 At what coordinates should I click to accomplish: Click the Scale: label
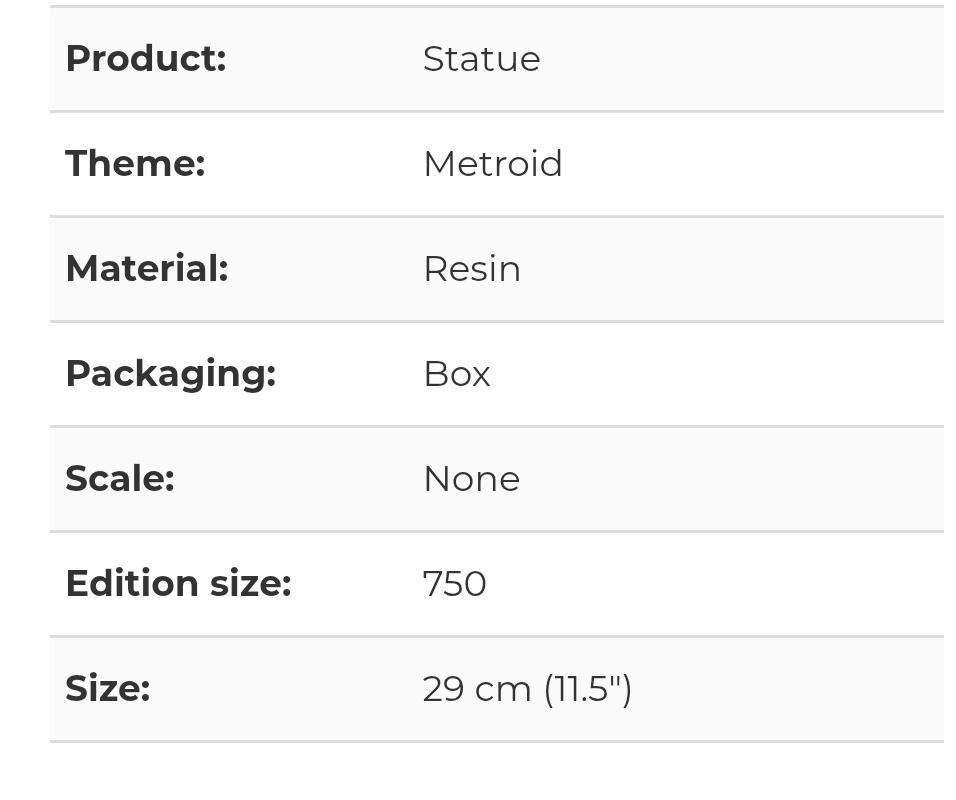(x=120, y=479)
